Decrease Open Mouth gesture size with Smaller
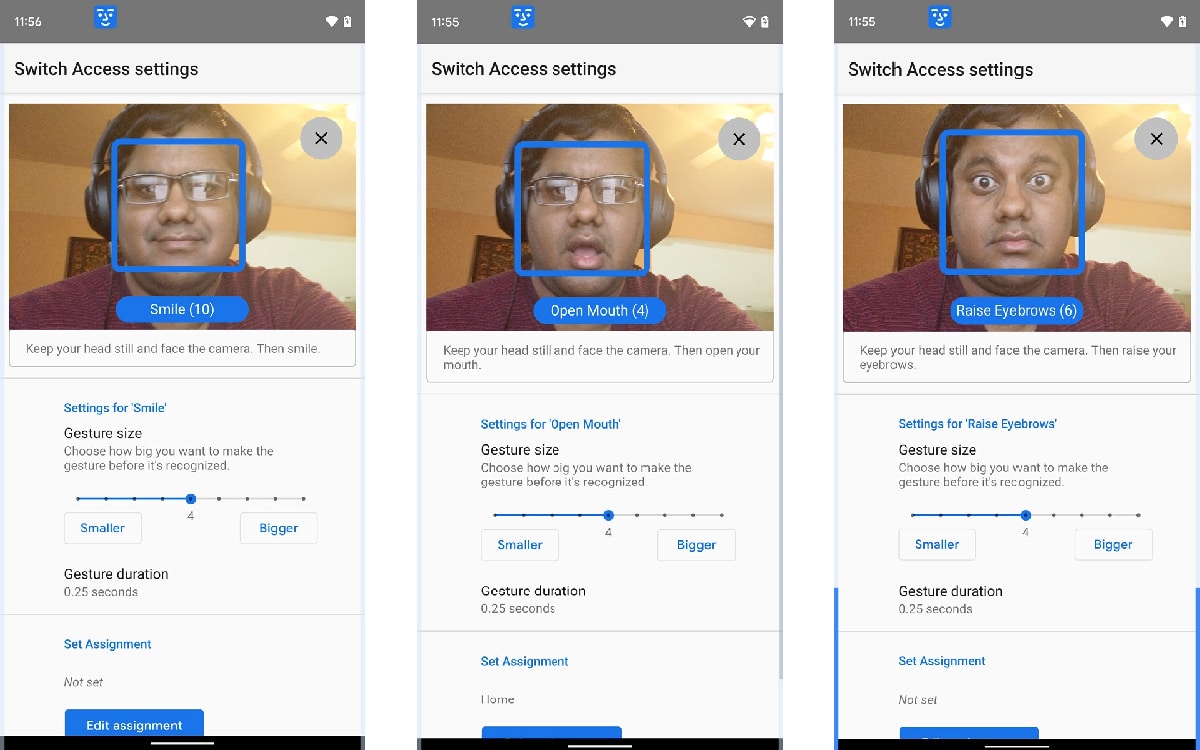The height and width of the screenshot is (750, 1200). tap(520, 545)
